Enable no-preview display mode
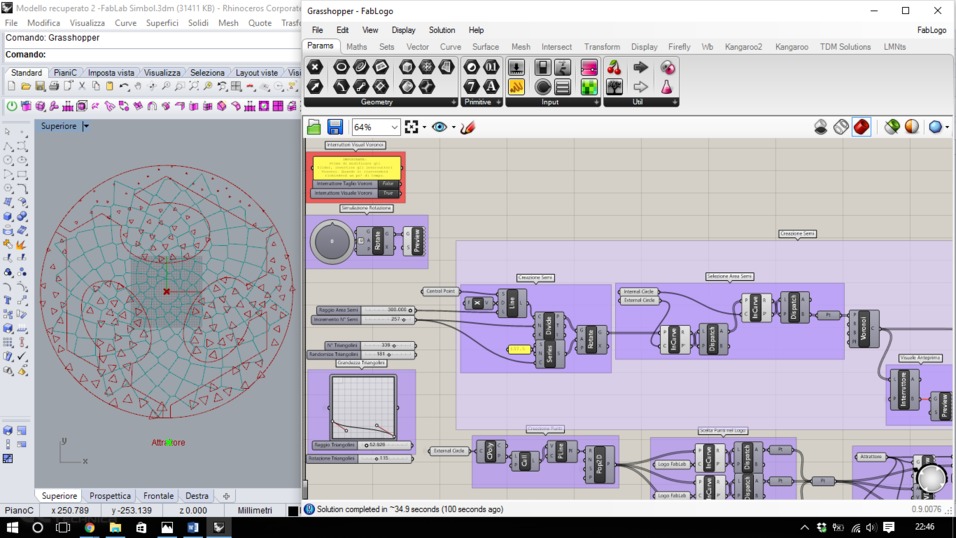This screenshot has width=956, height=538. point(821,127)
